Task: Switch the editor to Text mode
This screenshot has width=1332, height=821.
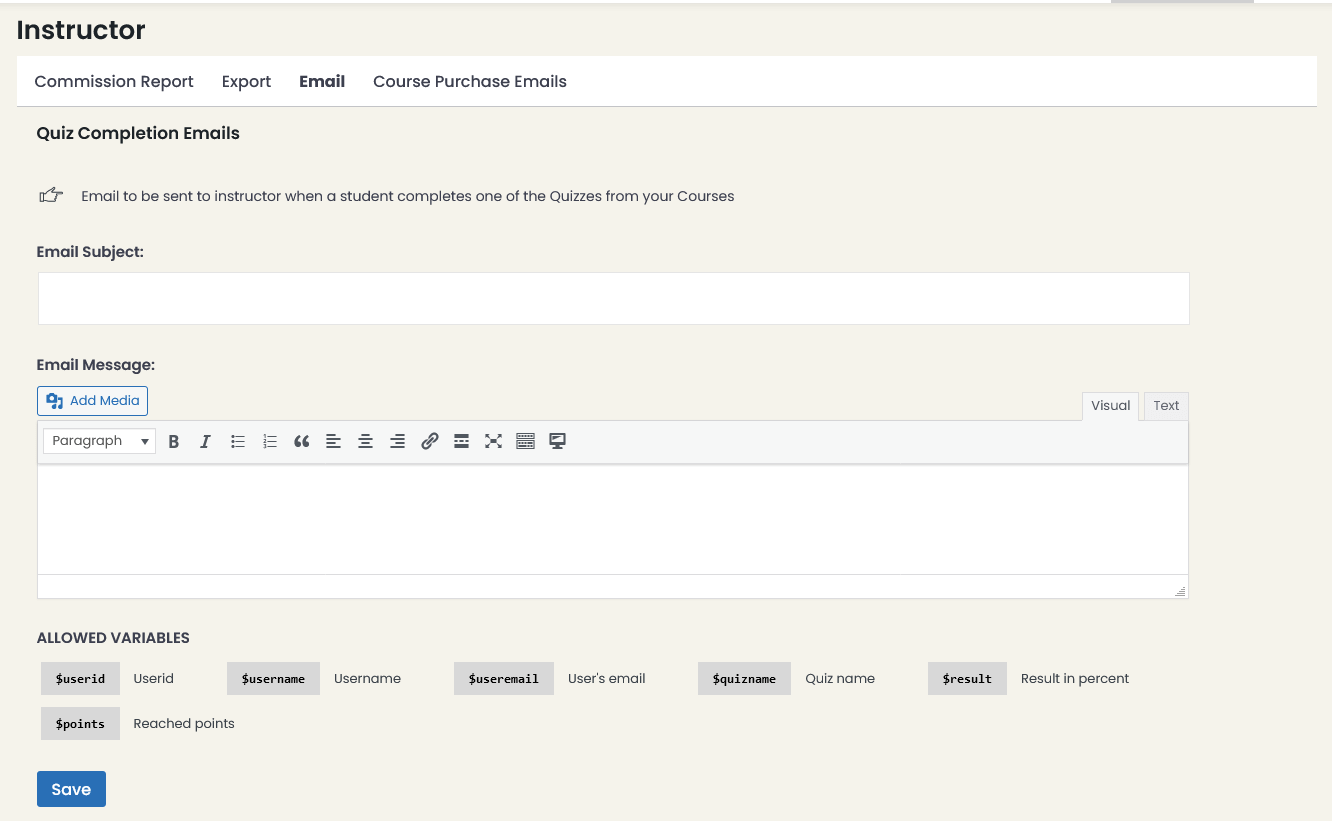Action: tap(1165, 405)
